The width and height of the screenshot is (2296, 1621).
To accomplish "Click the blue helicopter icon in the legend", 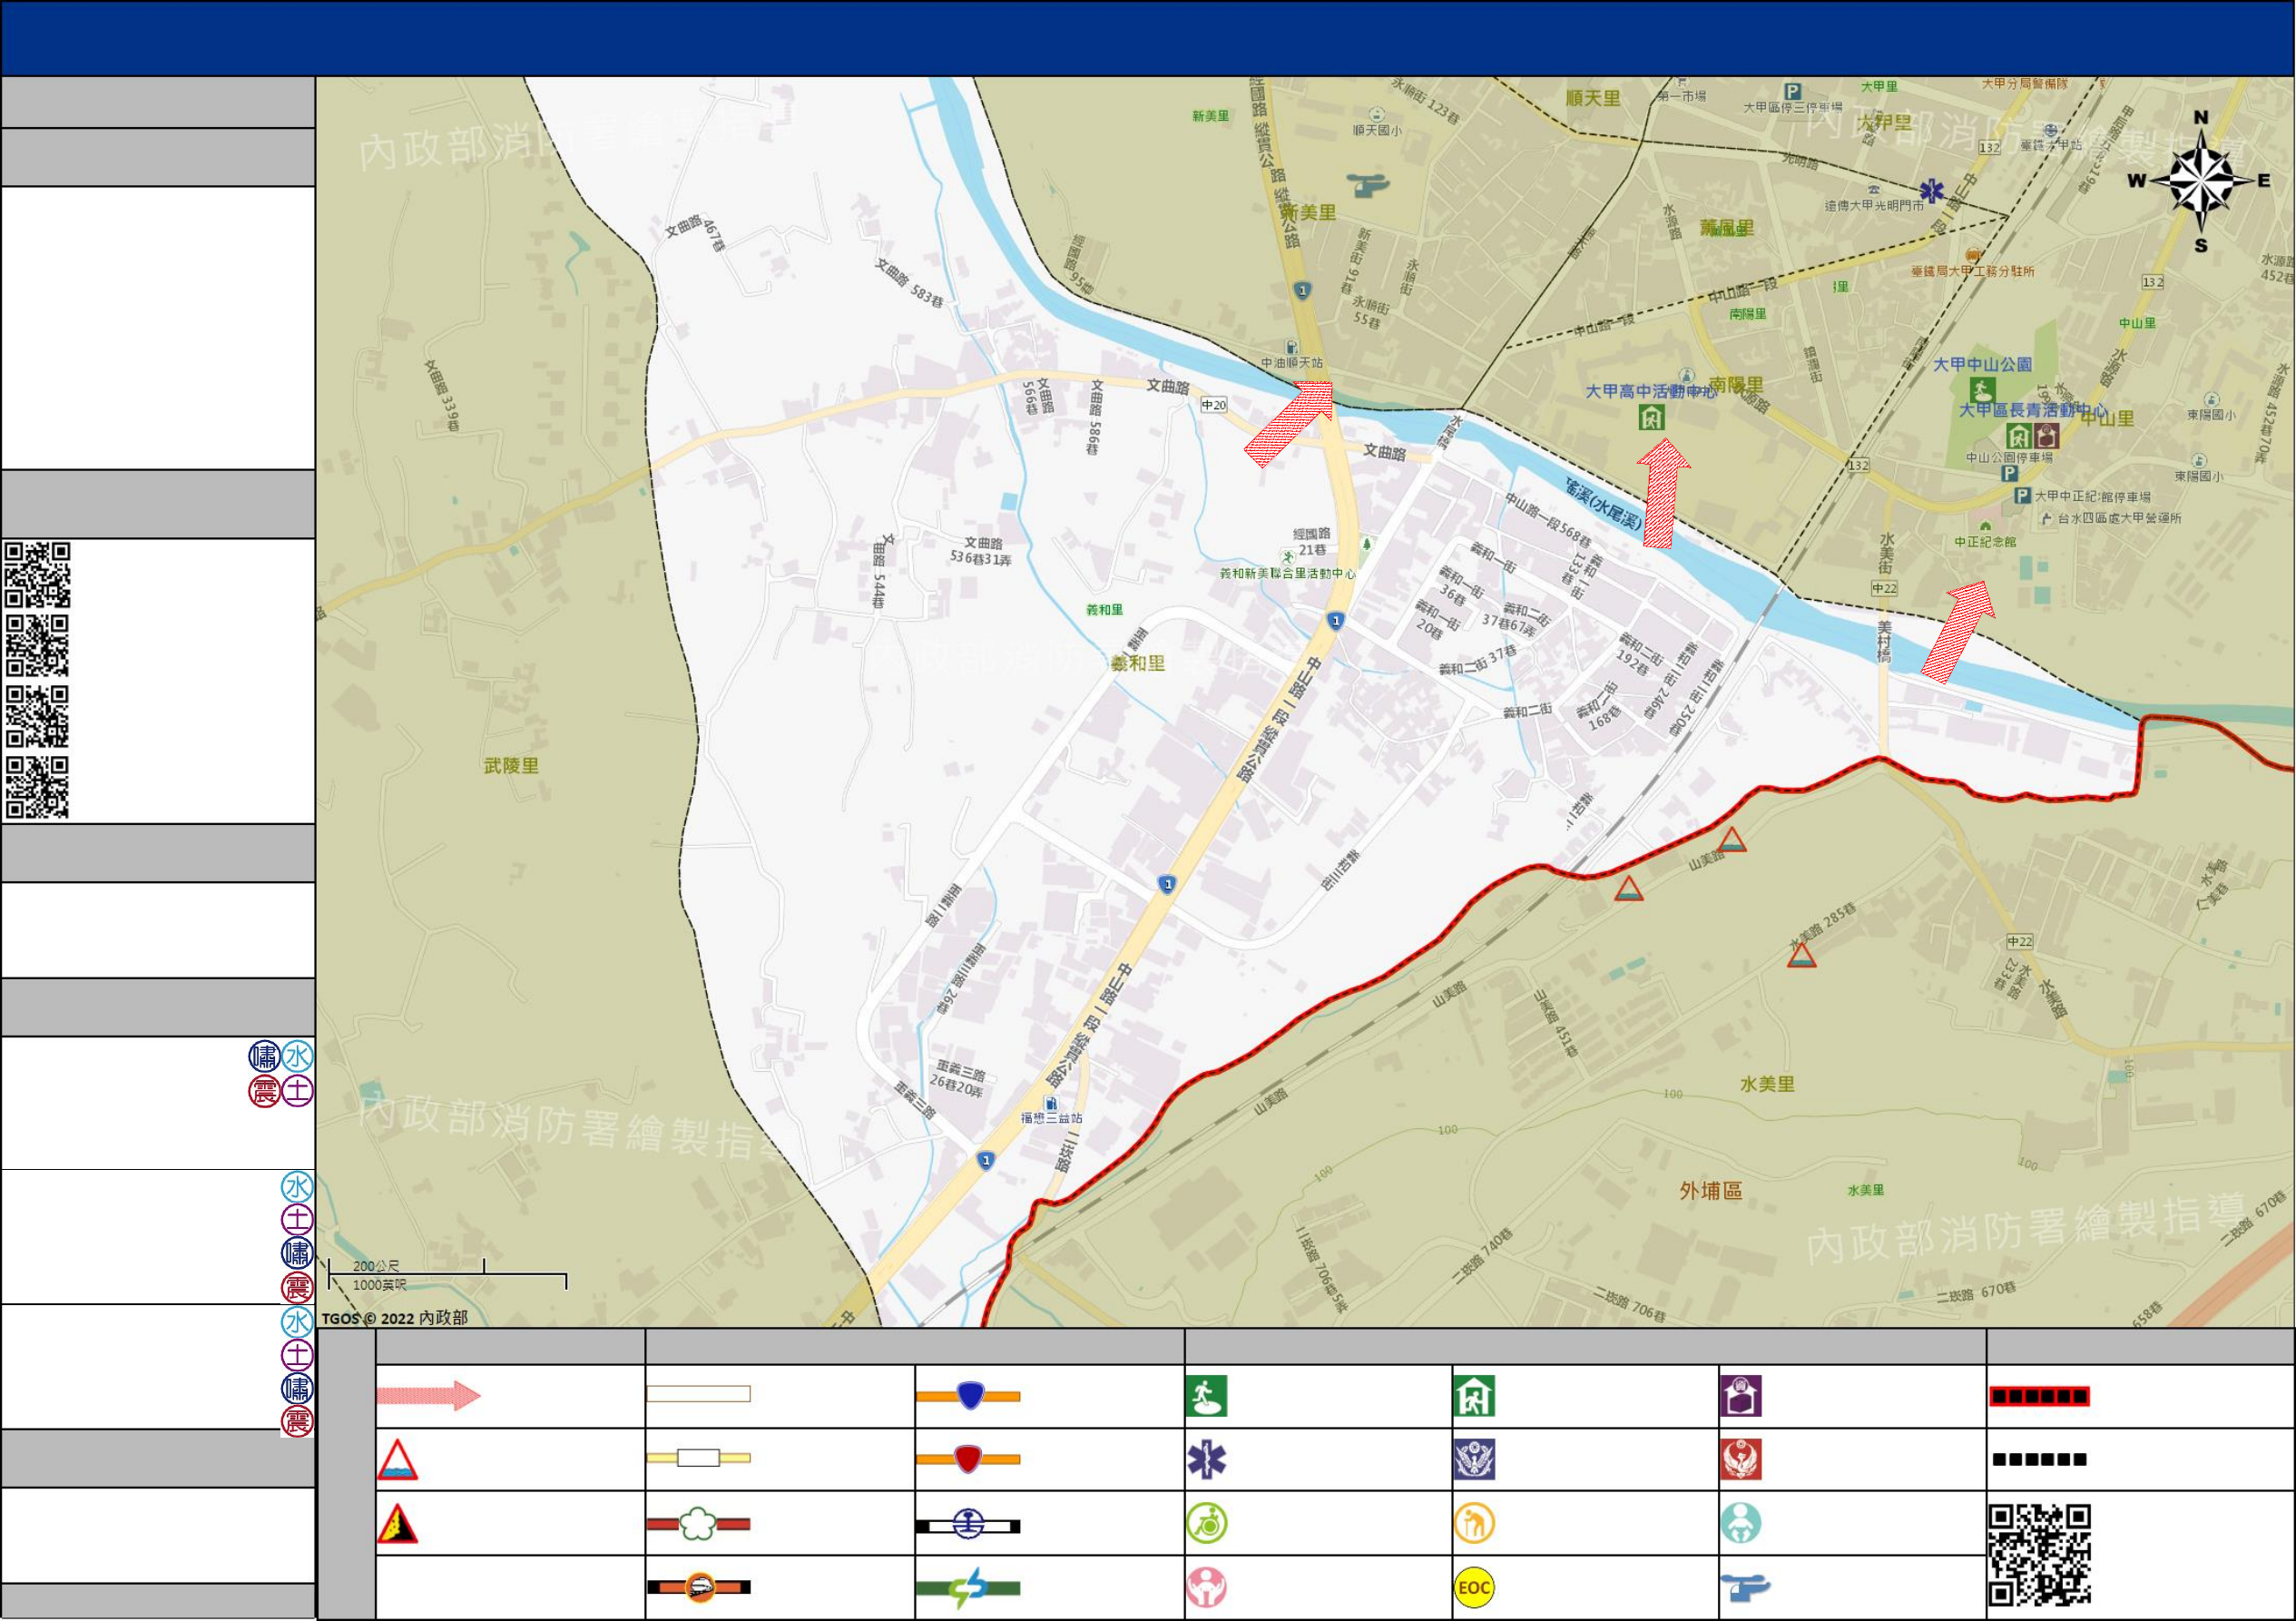I will [x=1745, y=1587].
